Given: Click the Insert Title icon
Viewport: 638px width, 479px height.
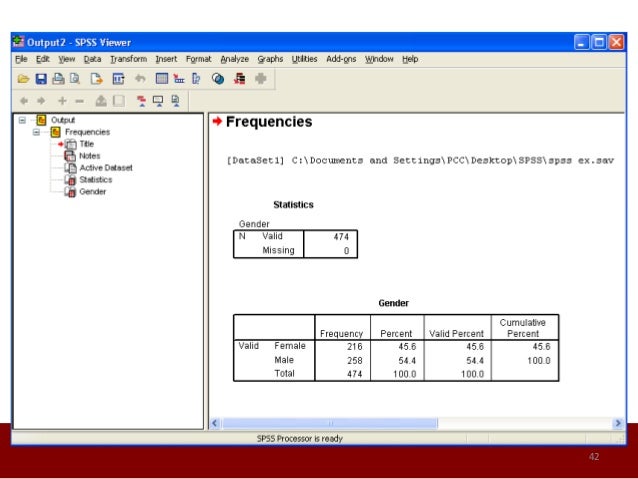Looking at the screenshot, I should pyautogui.click(x=158, y=101).
